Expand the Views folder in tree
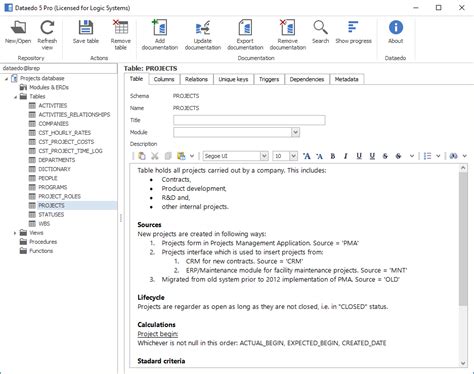Image resolution: width=474 pixels, height=374 pixels. (15, 233)
